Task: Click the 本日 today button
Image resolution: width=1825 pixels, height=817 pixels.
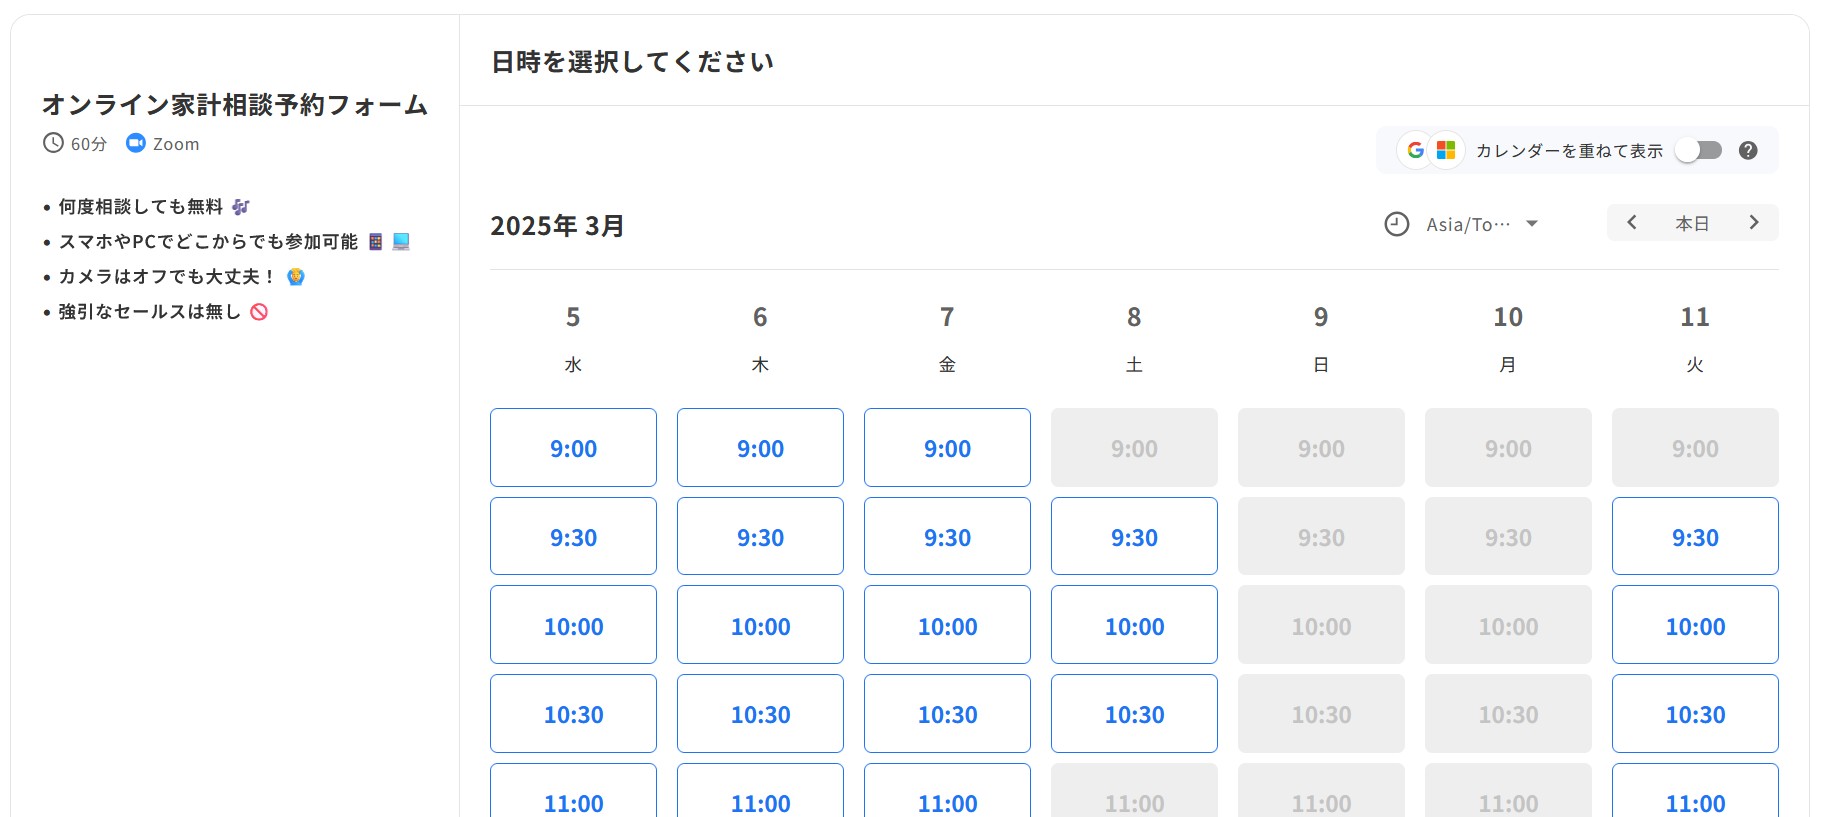Action: click(x=1692, y=223)
